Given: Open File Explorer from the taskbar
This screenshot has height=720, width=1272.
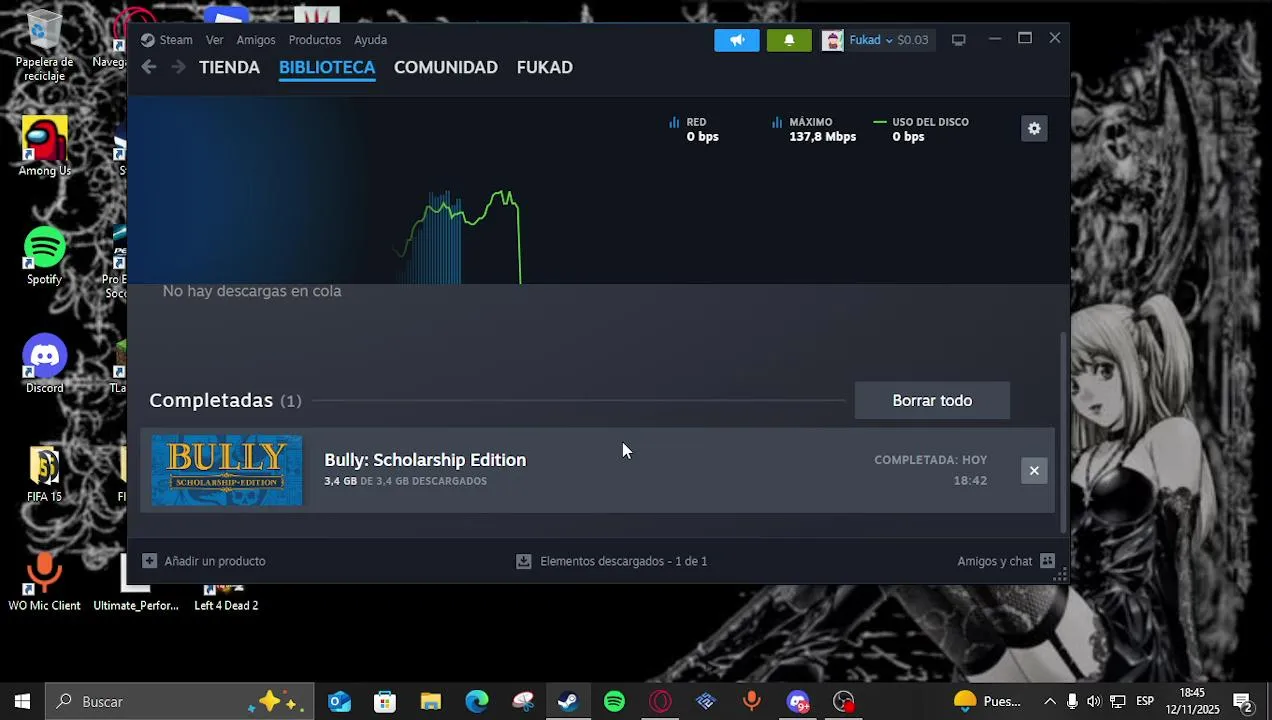Looking at the screenshot, I should click(431, 702).
